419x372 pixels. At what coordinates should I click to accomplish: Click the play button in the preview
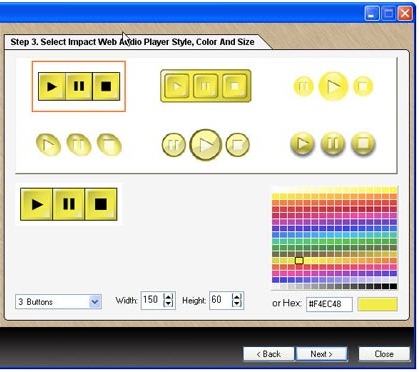(37, 204)
